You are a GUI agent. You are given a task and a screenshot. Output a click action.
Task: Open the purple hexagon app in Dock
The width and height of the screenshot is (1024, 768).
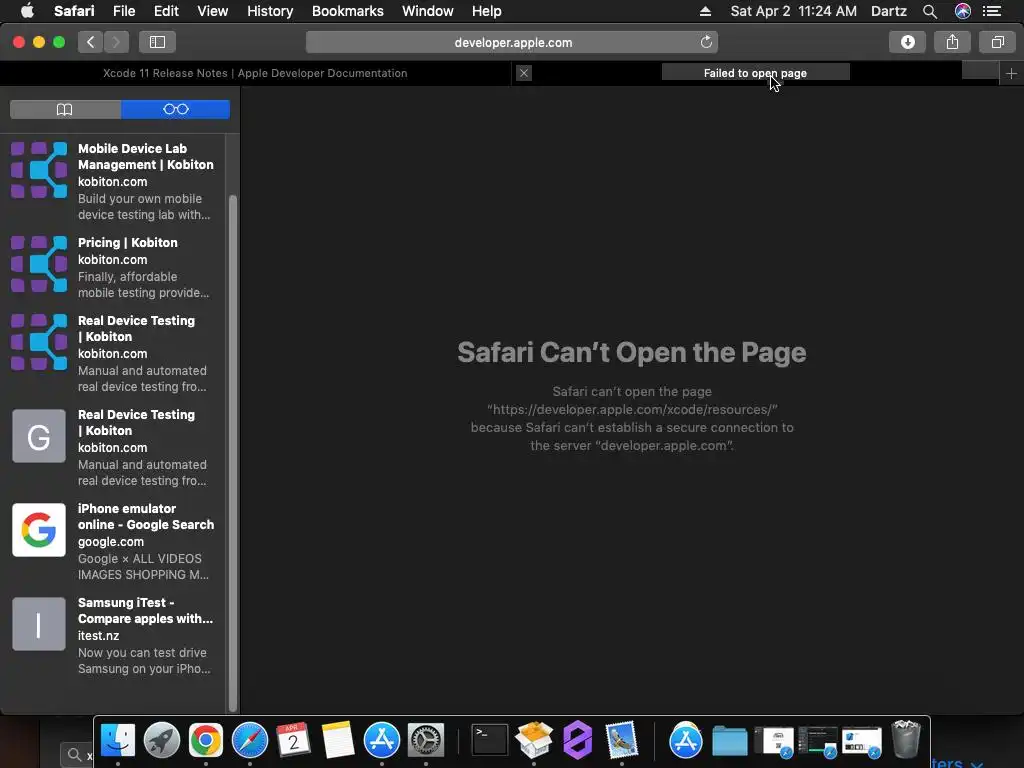click(578, 740)
